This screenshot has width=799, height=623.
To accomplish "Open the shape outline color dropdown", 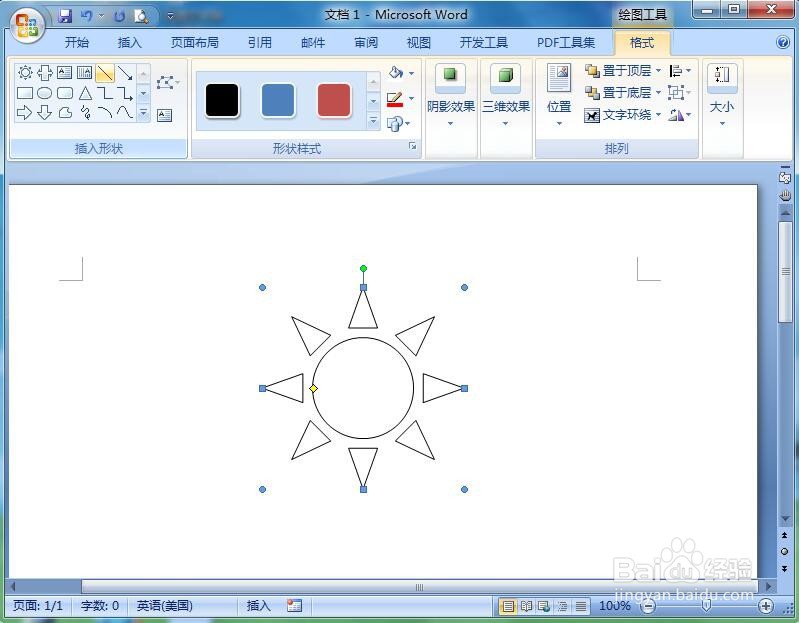I will click(x=411, y=98).
